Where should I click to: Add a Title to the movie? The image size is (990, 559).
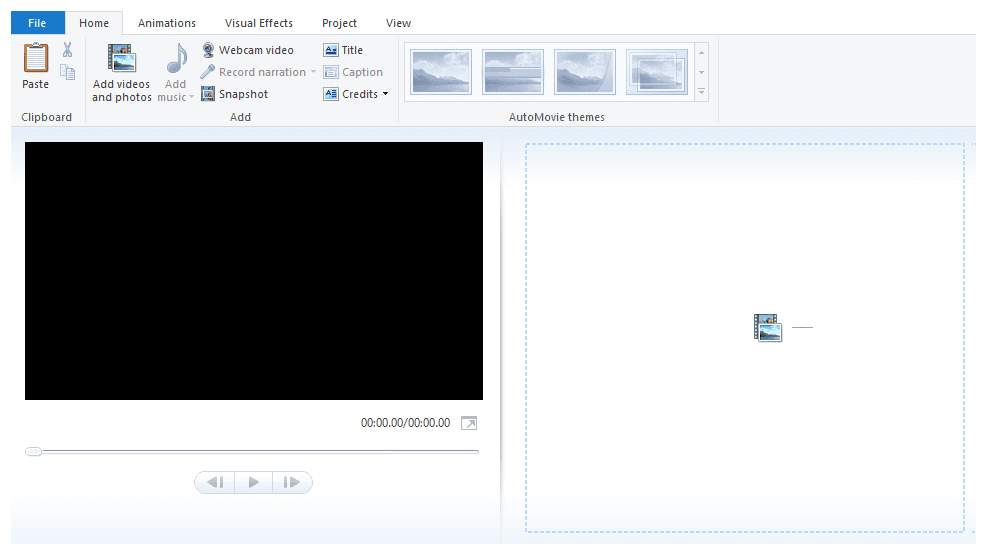click(x=343, y=50)
